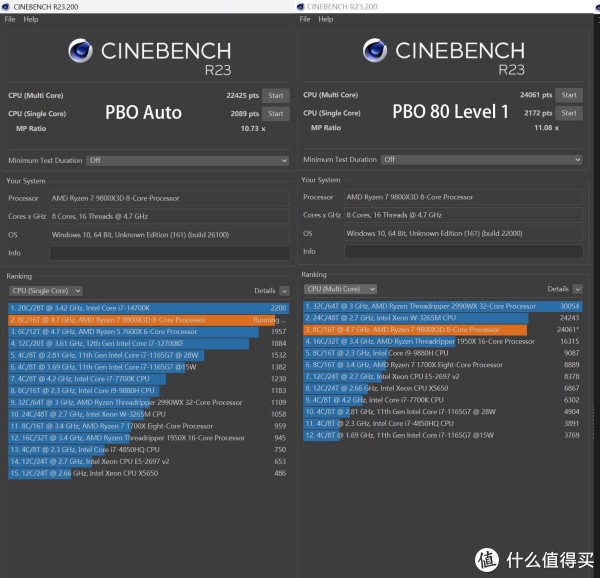Click 2172 pts Single Core score

pos(538,113)
